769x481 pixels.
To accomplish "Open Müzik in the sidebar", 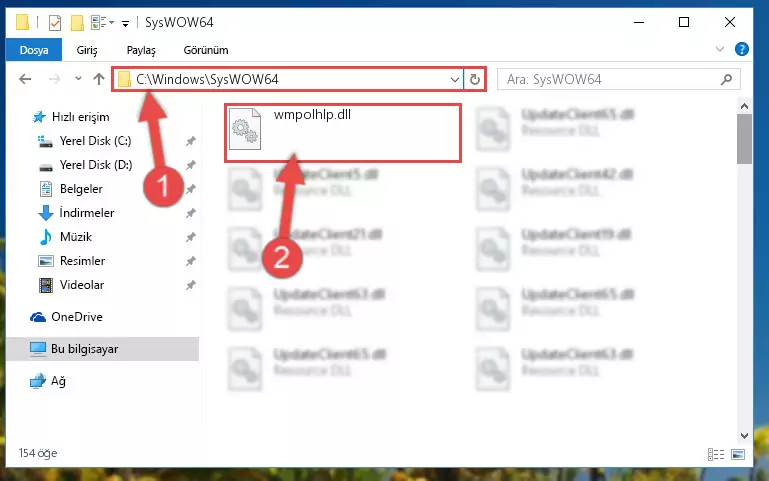I will coord(76,237).
